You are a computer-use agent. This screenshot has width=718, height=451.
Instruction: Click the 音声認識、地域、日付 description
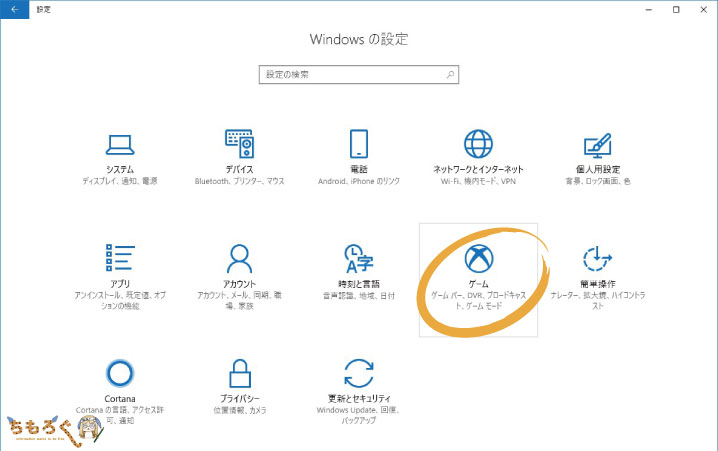click(359, 296)
